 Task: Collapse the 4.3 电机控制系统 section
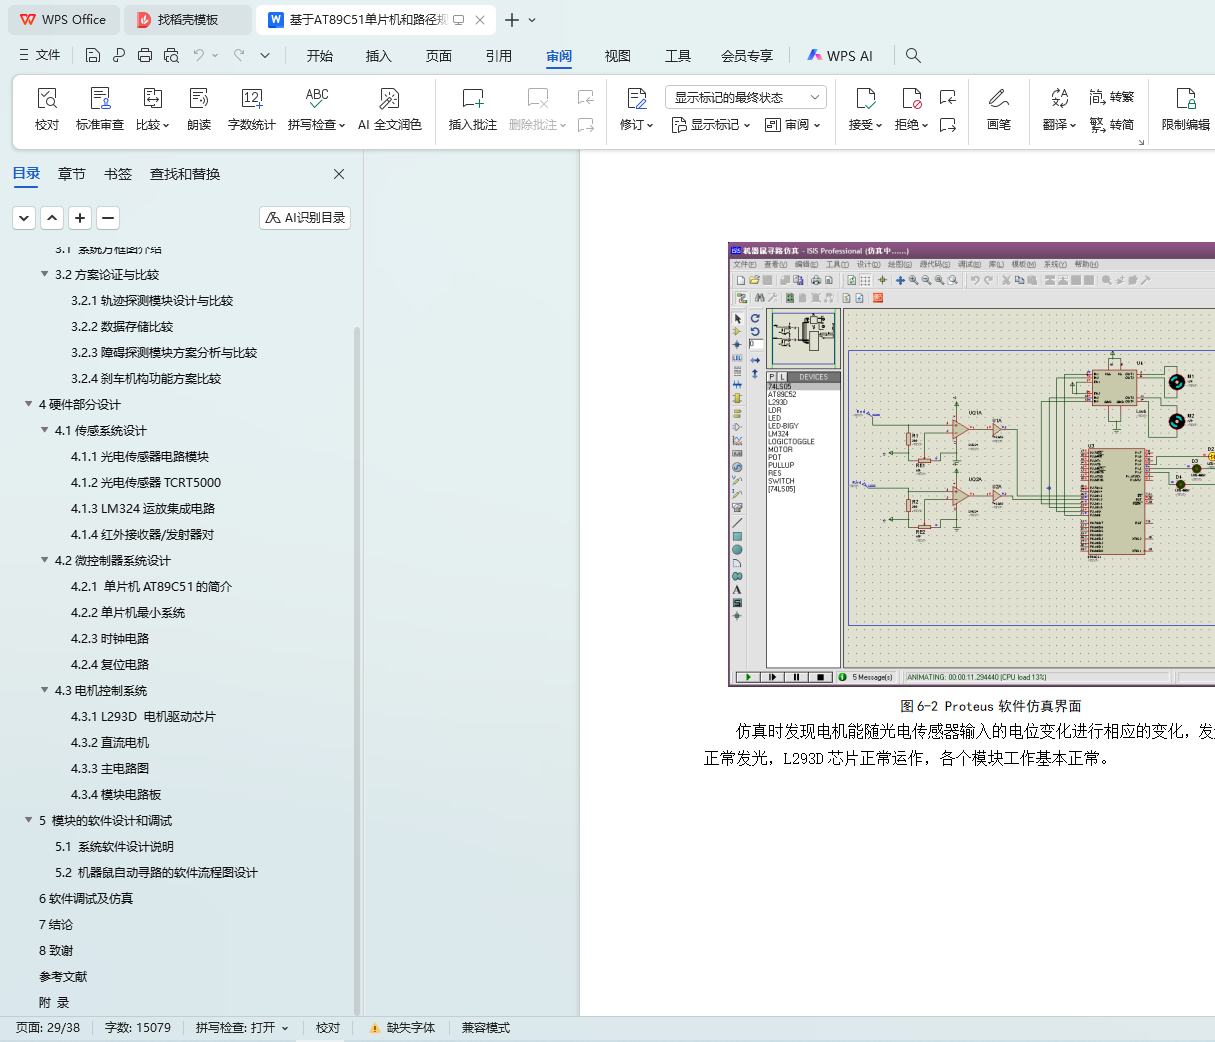coord(44,690)
